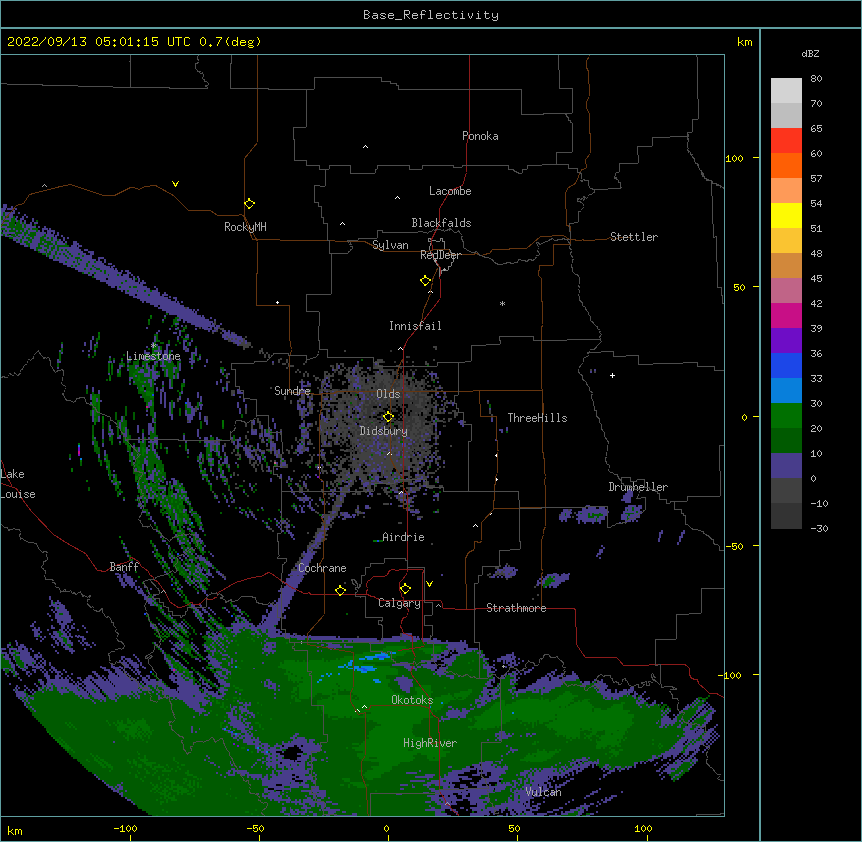The width and height of the screenshot is (862, 842).
Task: Click the Strathmore city label
Action: pos(516,608)
